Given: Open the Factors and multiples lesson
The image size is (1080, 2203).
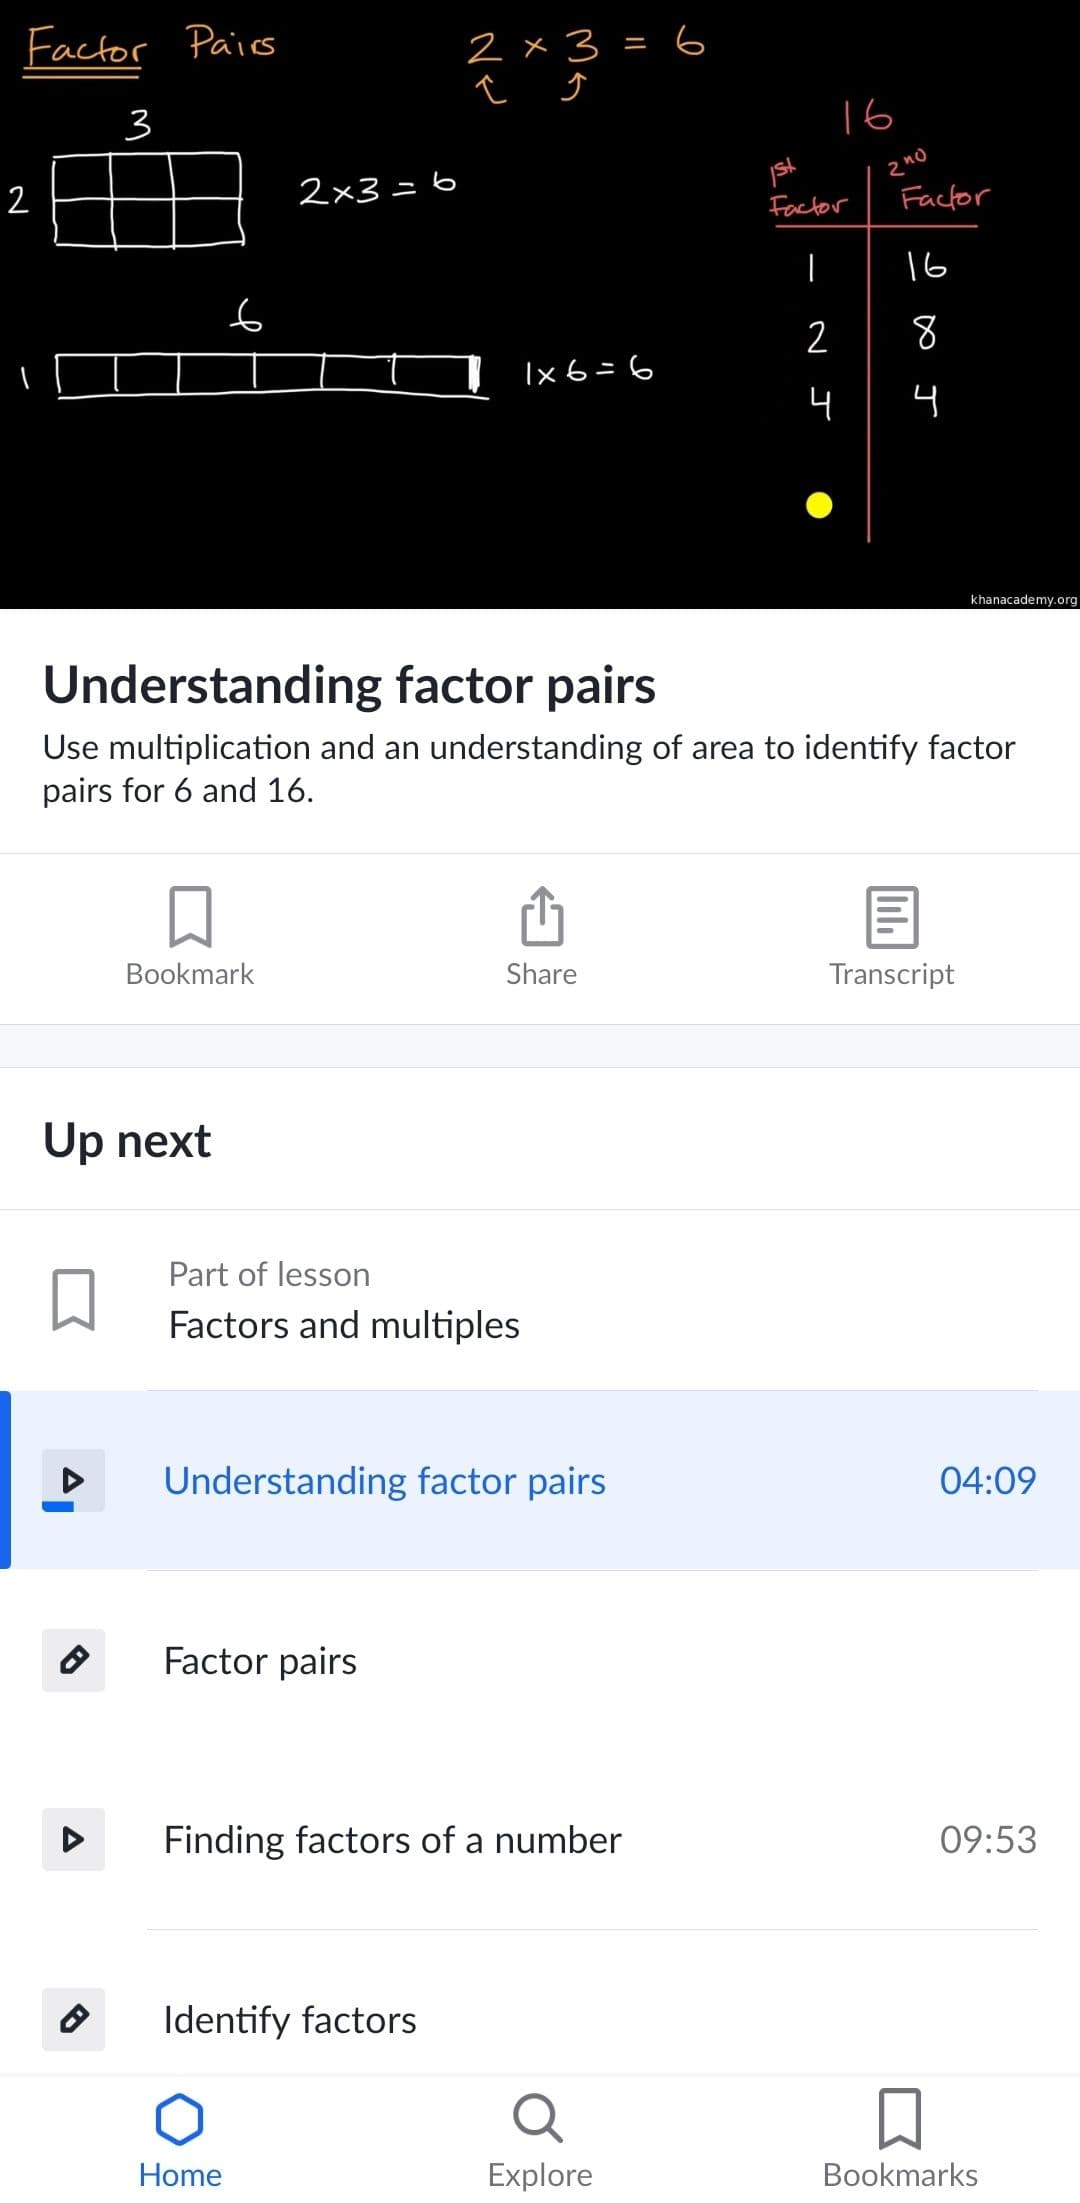Looking at the screenshot, I should pyautogui.click(x=344, y=1324).
